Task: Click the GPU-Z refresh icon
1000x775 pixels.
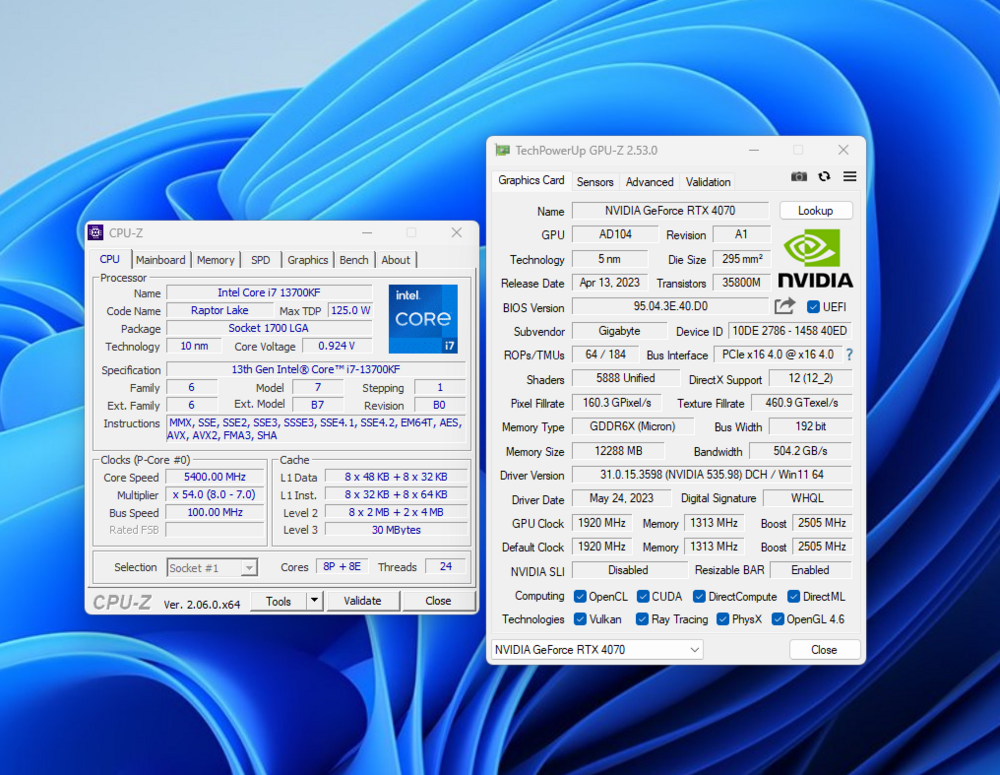Action: point(824,177)
